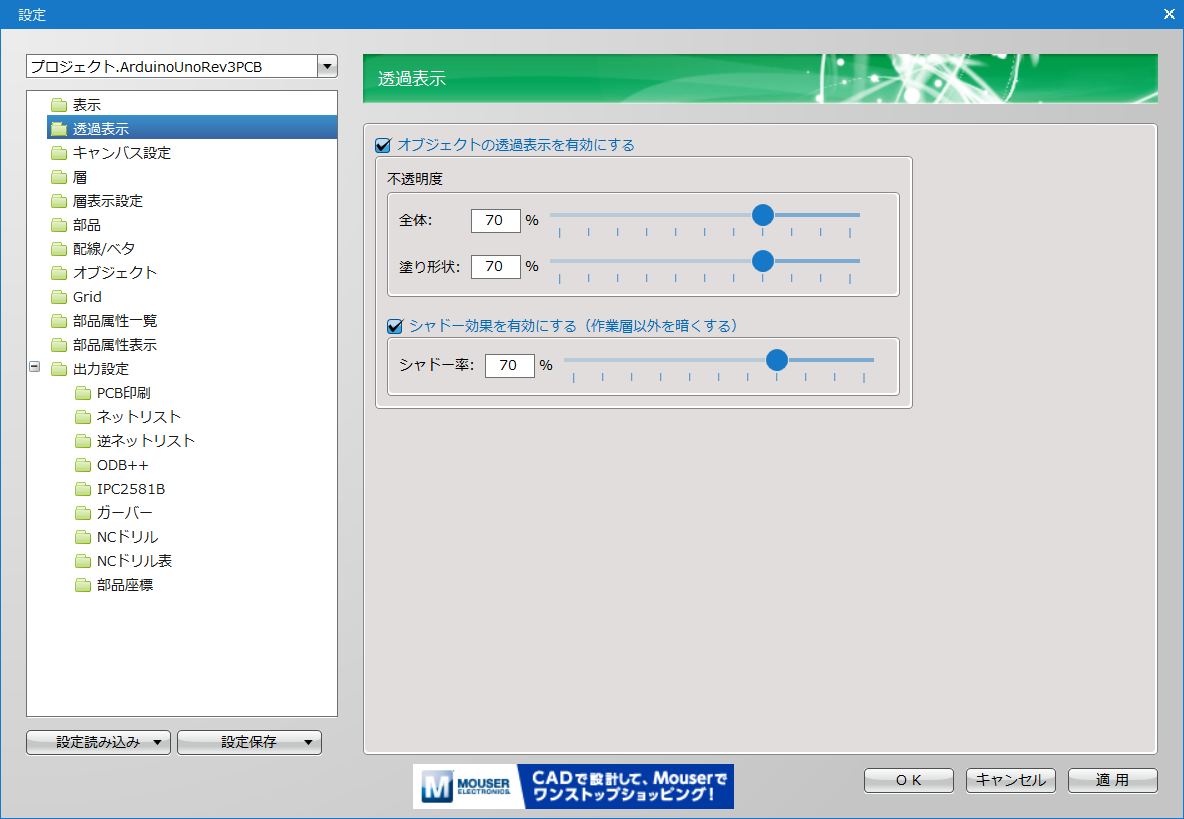Open the プロジェクト.ArduinoUnoRev3PCB dropdown
Screen dimensions: 1184x819
coord(327,67)
